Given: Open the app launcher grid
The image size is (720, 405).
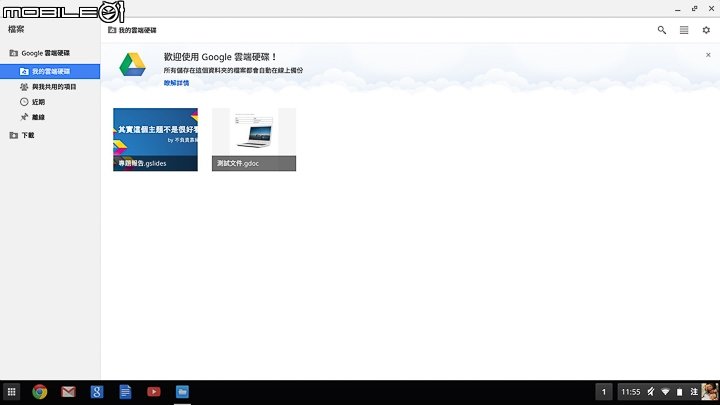Looking at the screenshot, I should click(x=11, y=392).
